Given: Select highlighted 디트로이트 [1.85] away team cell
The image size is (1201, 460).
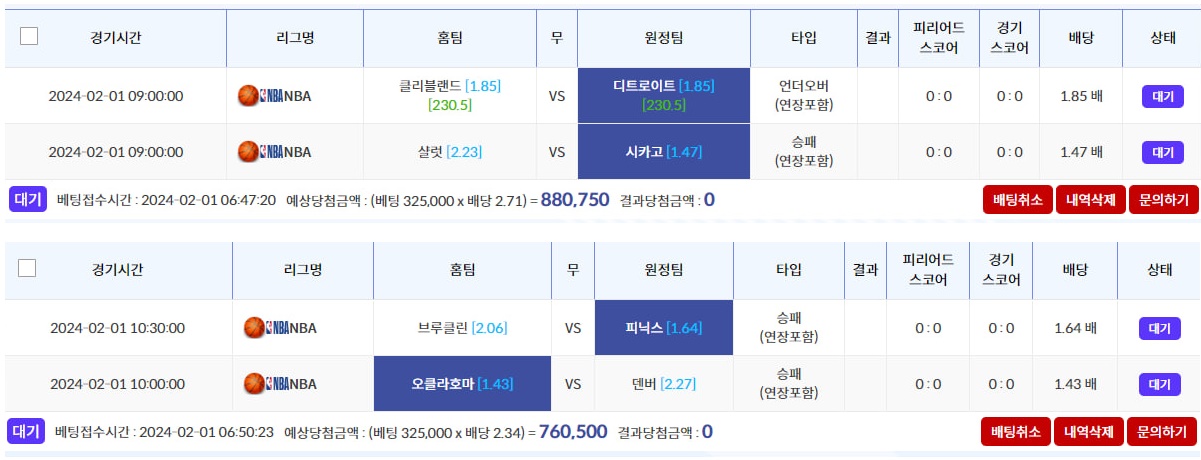Looking at the screenshot, I should 663,95.
